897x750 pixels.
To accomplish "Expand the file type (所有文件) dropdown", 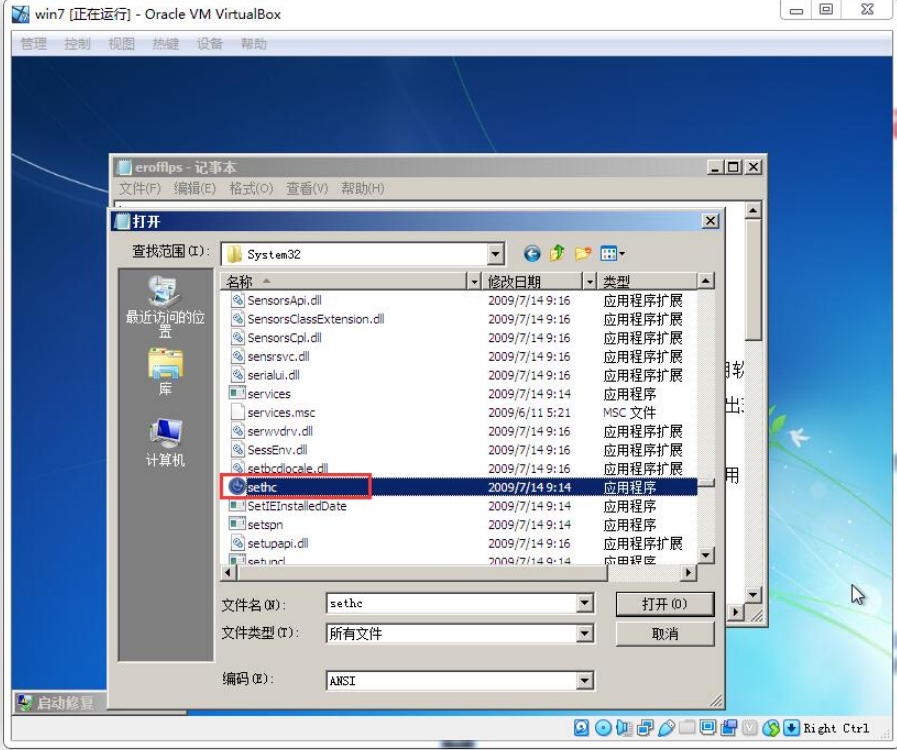I will coord(584,633).
